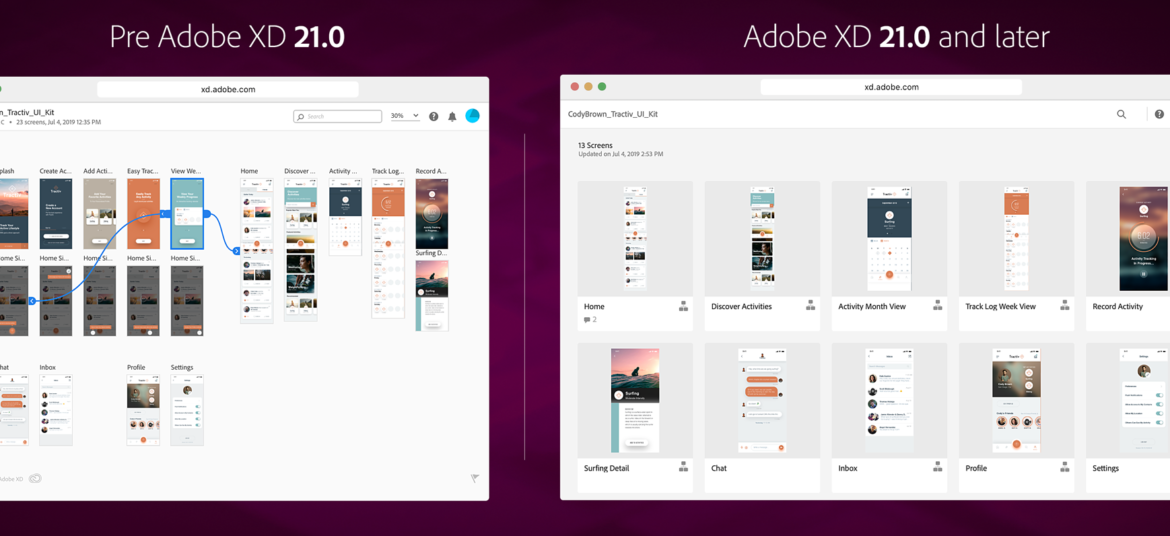Click 'Updated on Jul 4, 2019 2:53 PM' text
The image size is (1170, 536).
[x=621, y=154]
